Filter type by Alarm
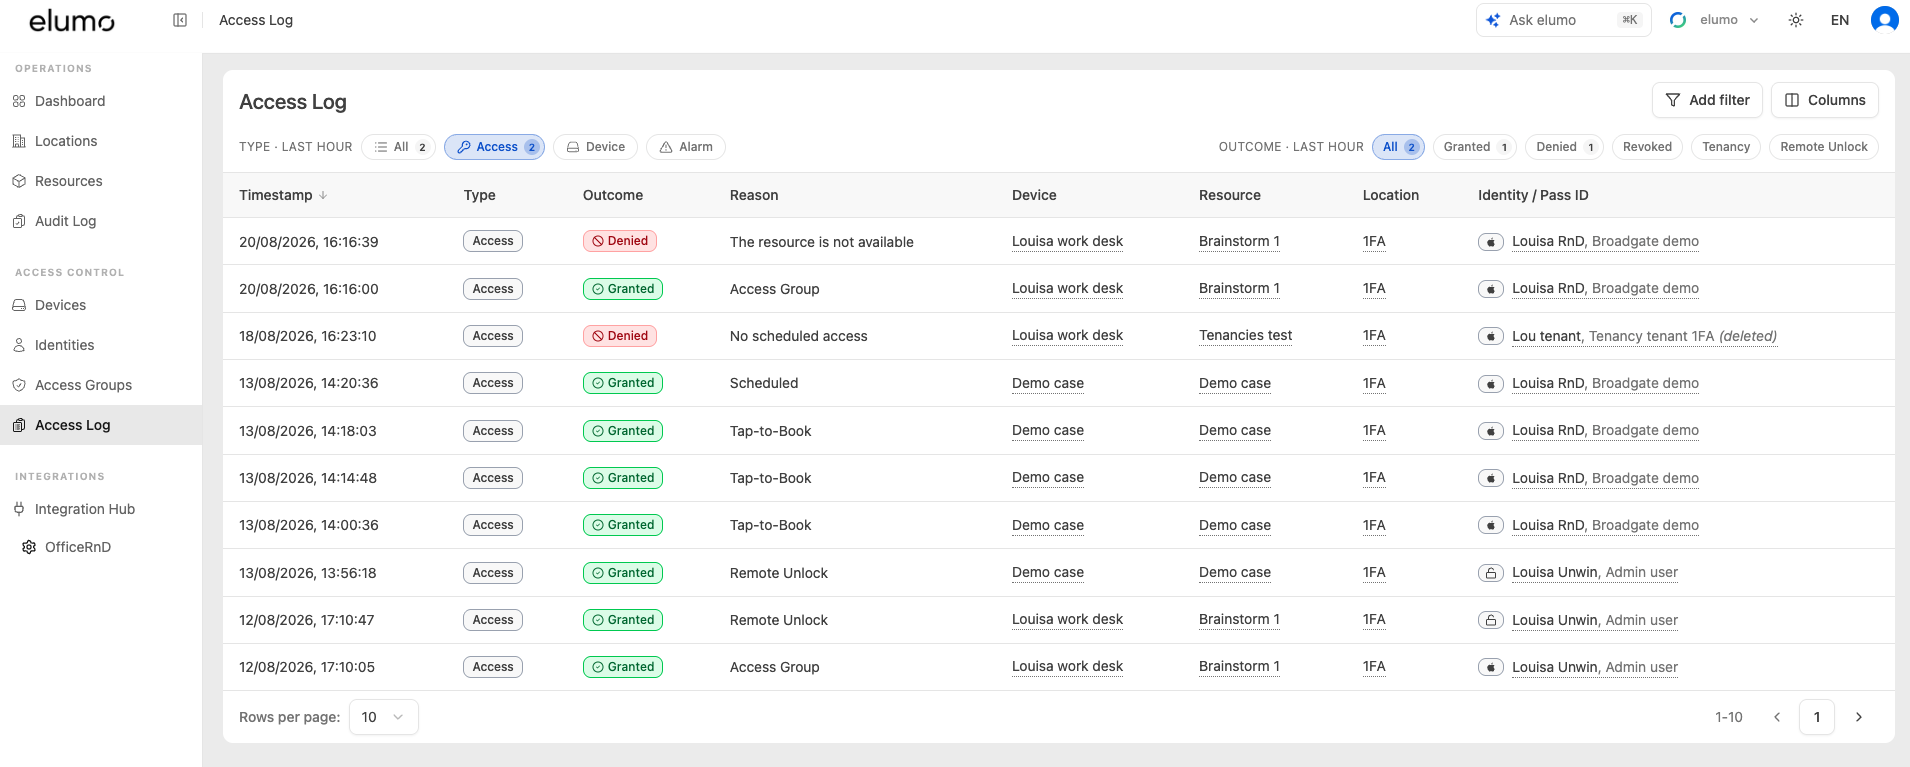The height and width of the screenshot is (767, 1910). [x=686, y=147]
